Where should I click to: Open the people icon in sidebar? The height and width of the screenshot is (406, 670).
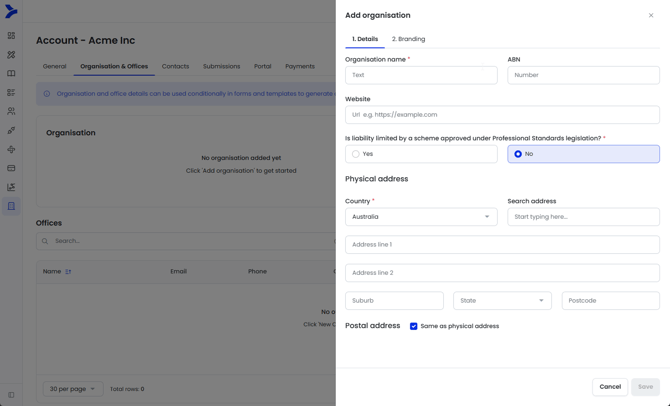[x=11, y=111]
